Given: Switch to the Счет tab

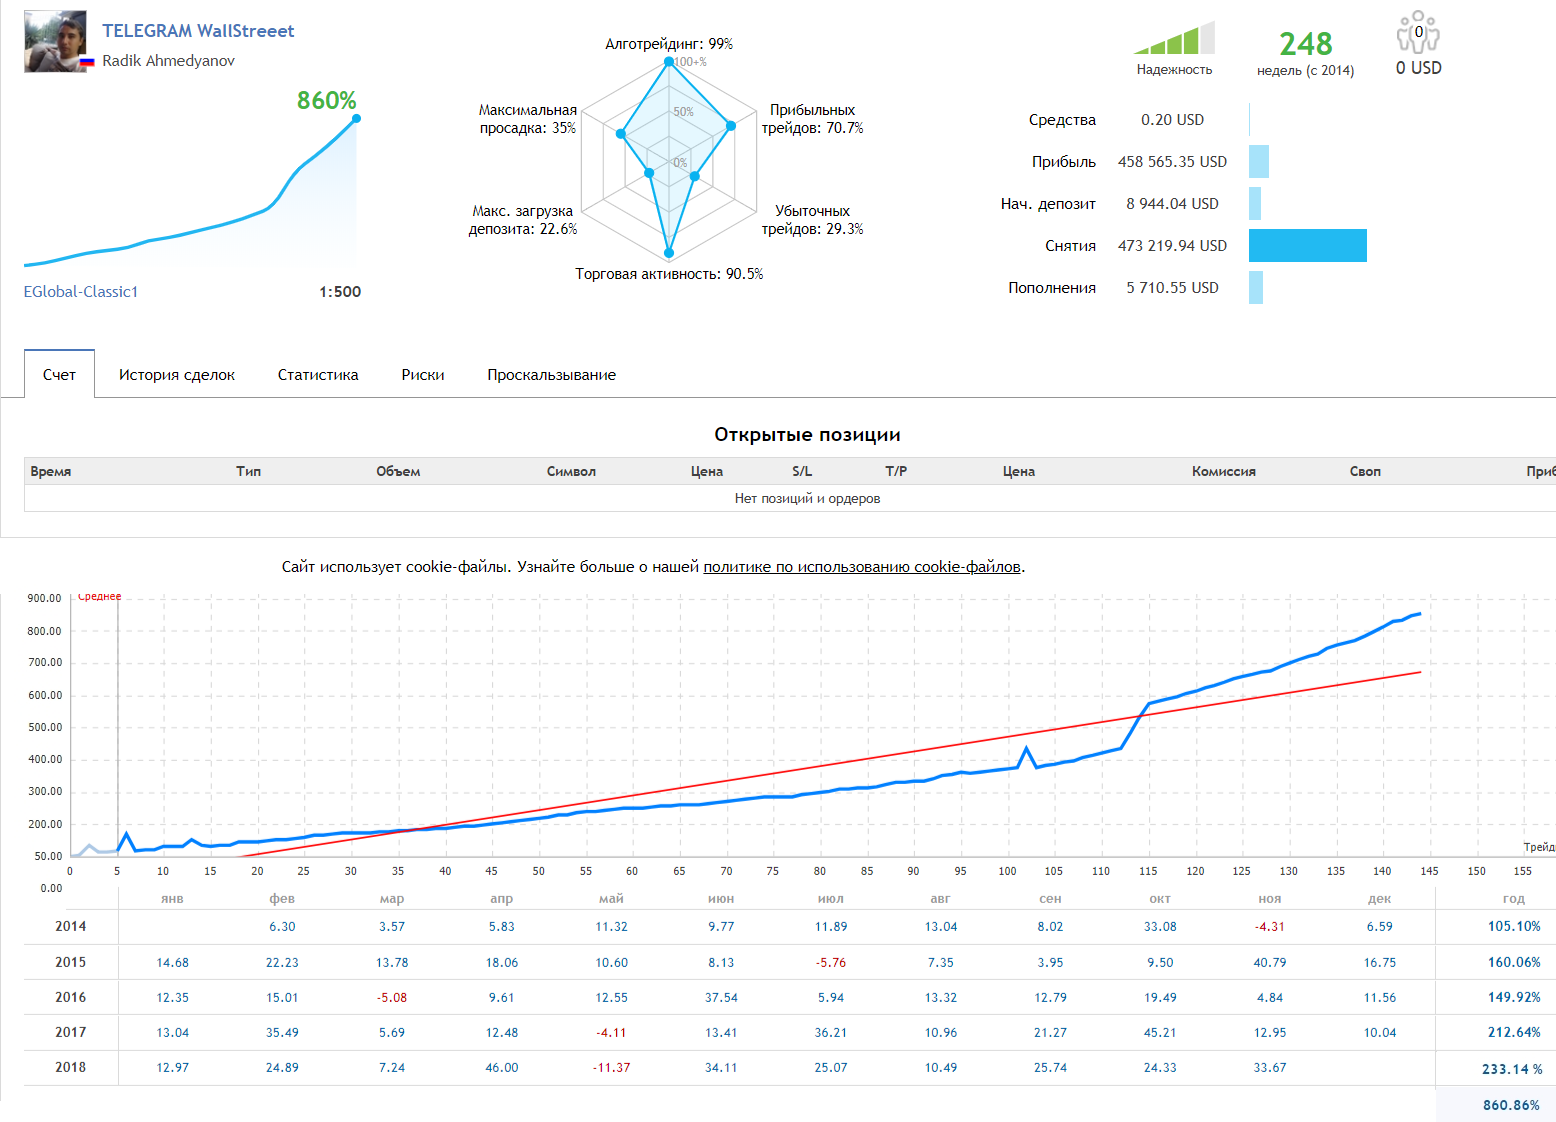Looking at the screenshot, I should coord(59,374).
